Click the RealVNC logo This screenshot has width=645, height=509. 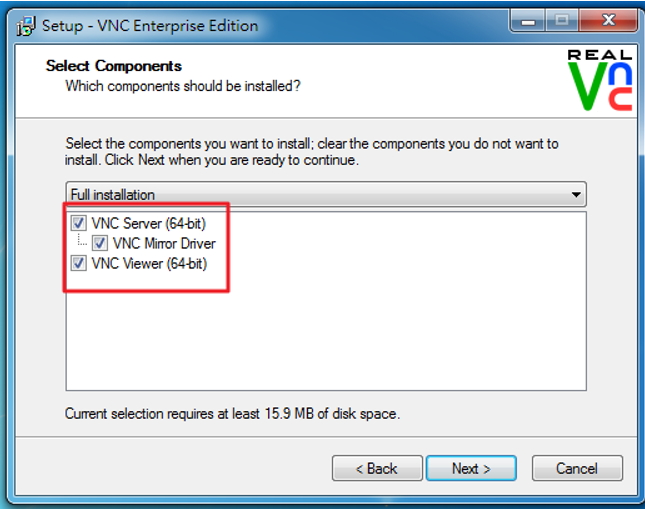600,80
